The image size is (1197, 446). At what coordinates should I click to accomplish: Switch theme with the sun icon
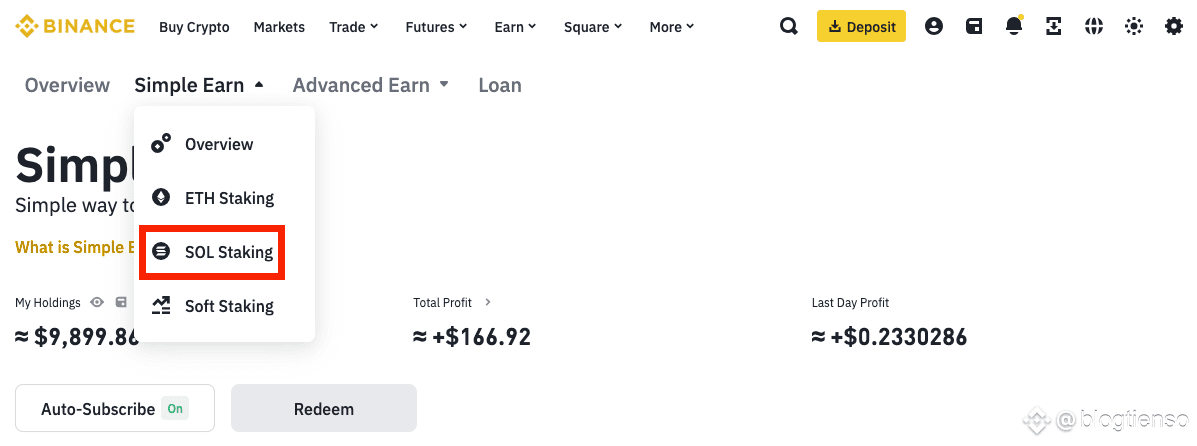click(1134, 27)
